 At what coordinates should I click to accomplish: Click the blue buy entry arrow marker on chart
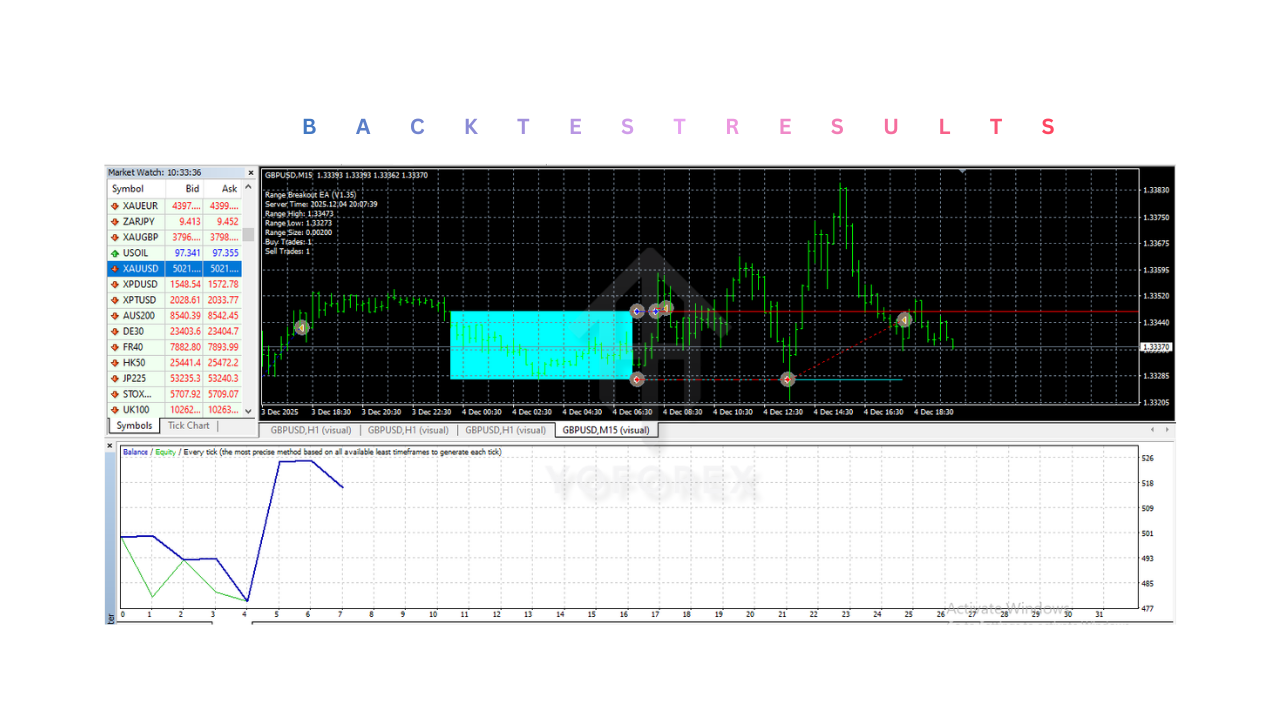[637, 311]
